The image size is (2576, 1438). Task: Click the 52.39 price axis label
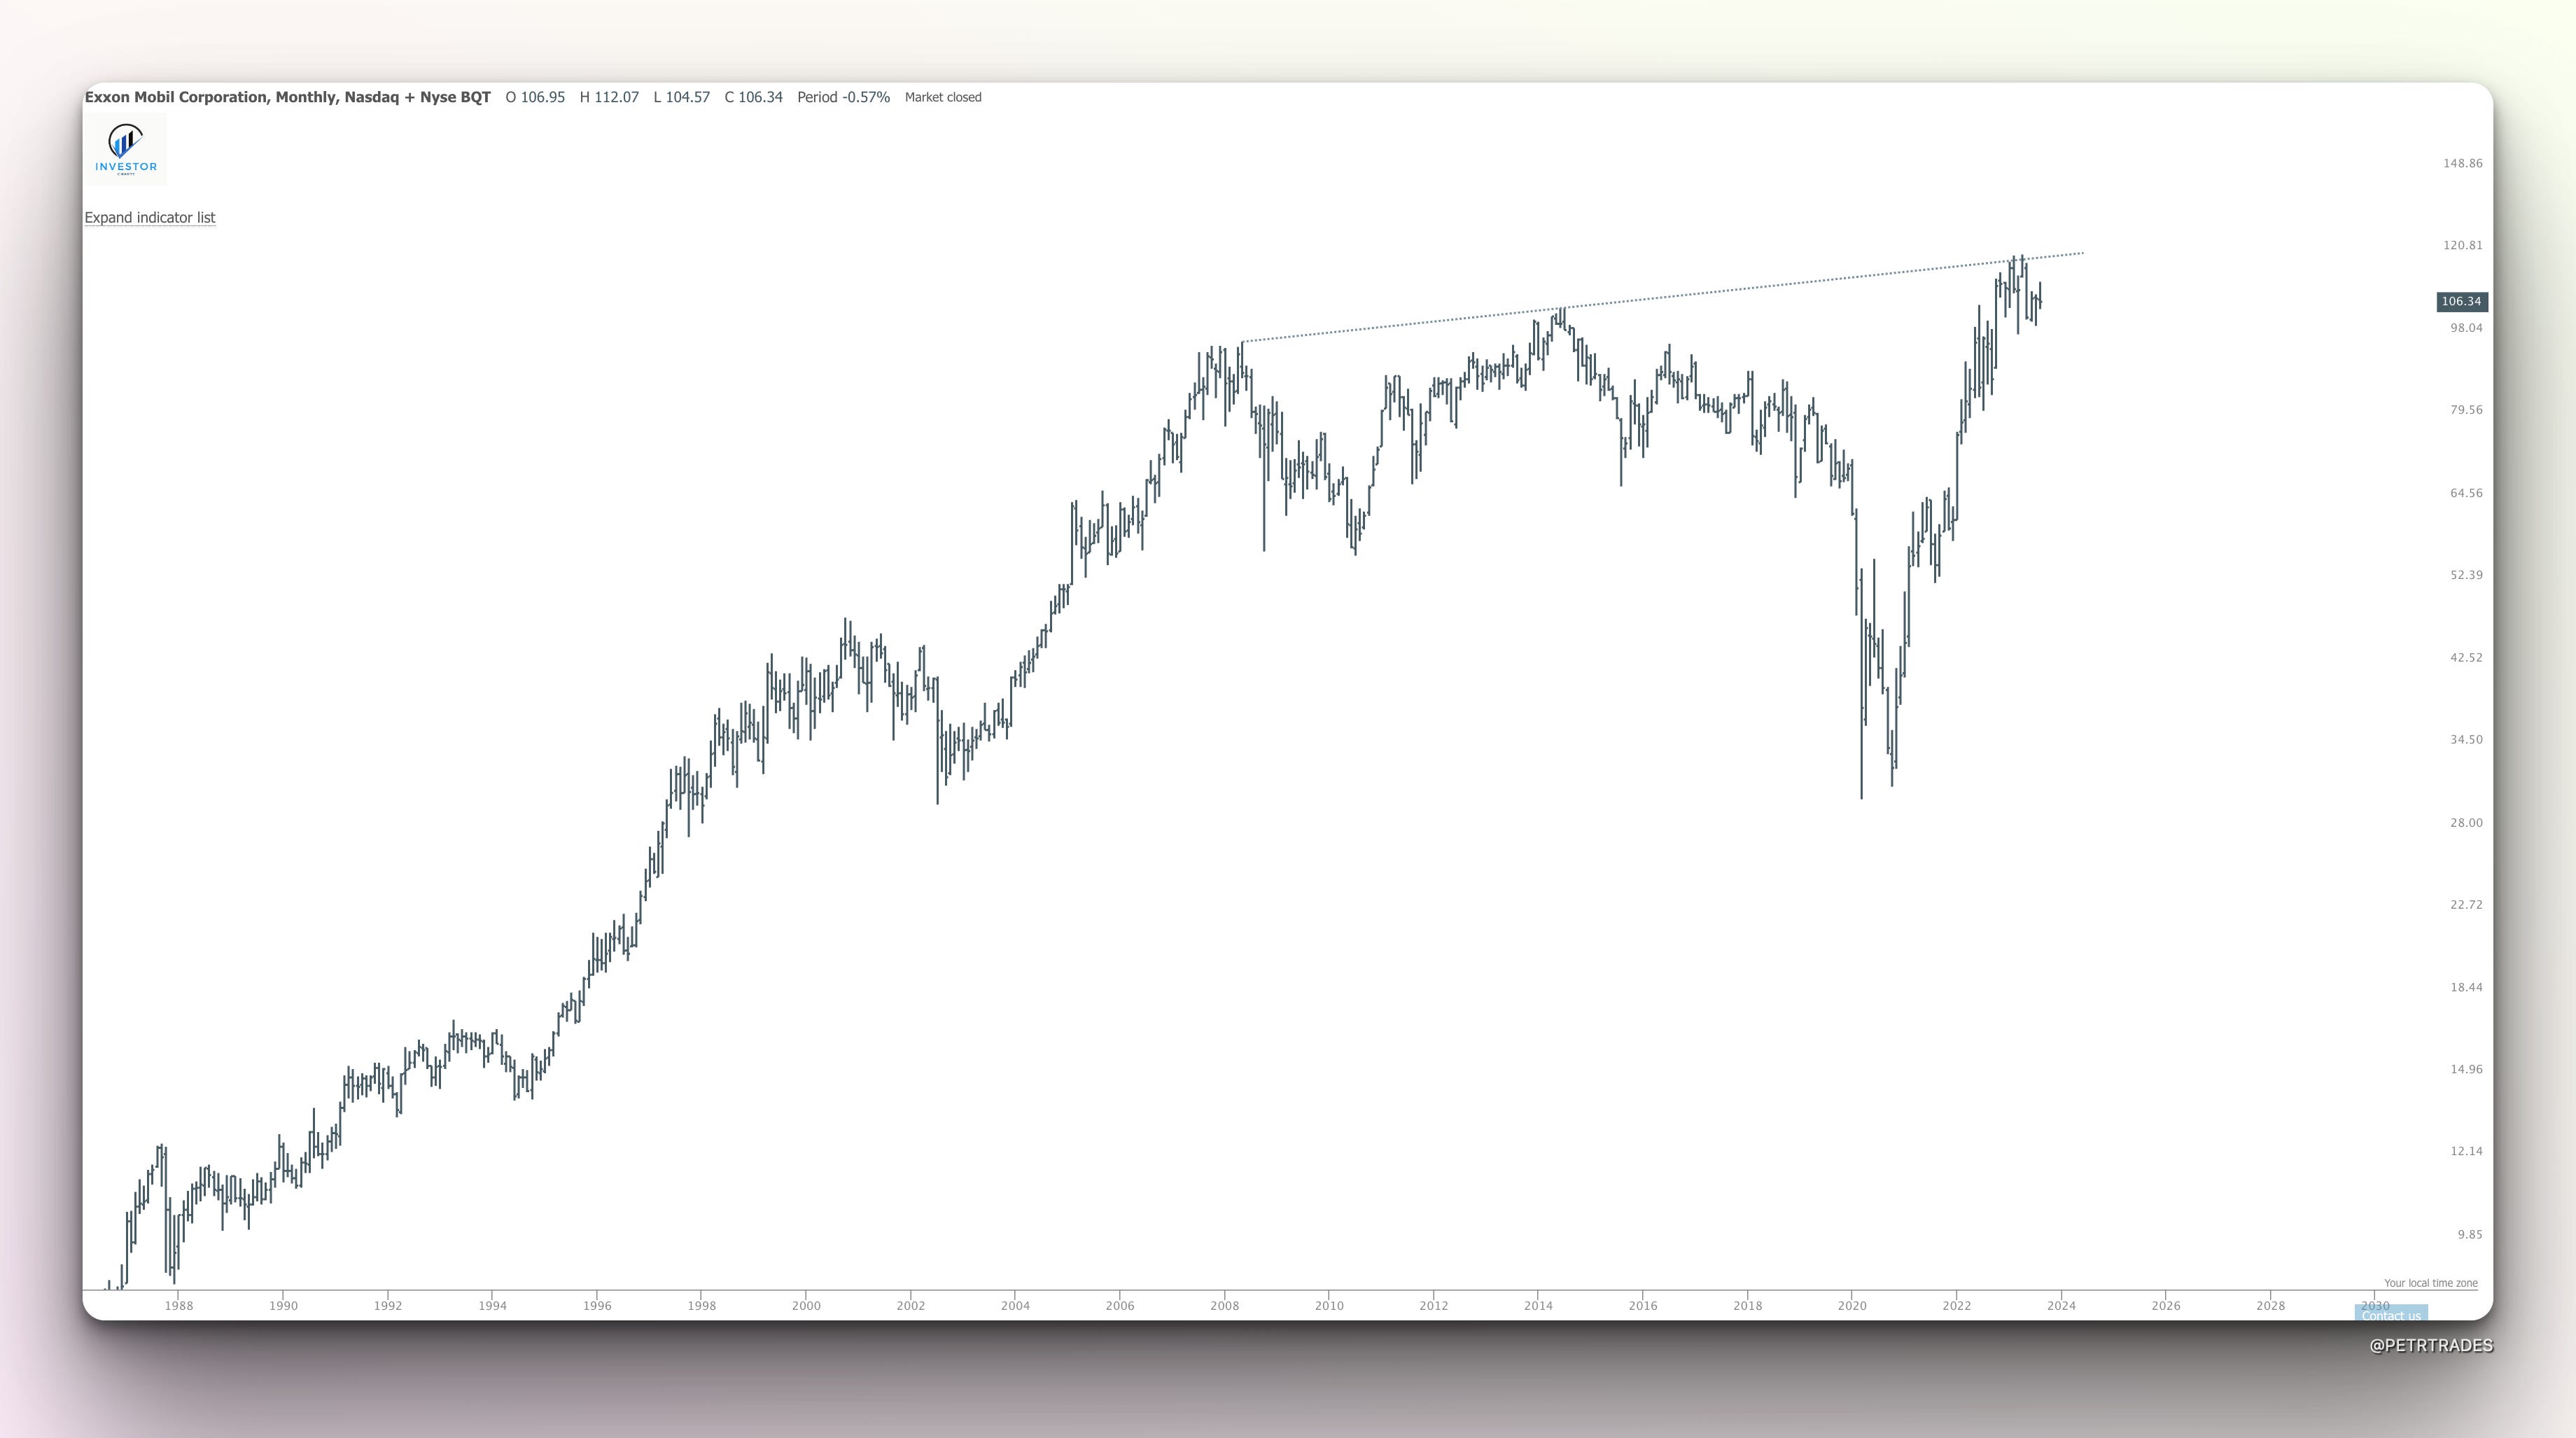click(x=2466, y=574)
